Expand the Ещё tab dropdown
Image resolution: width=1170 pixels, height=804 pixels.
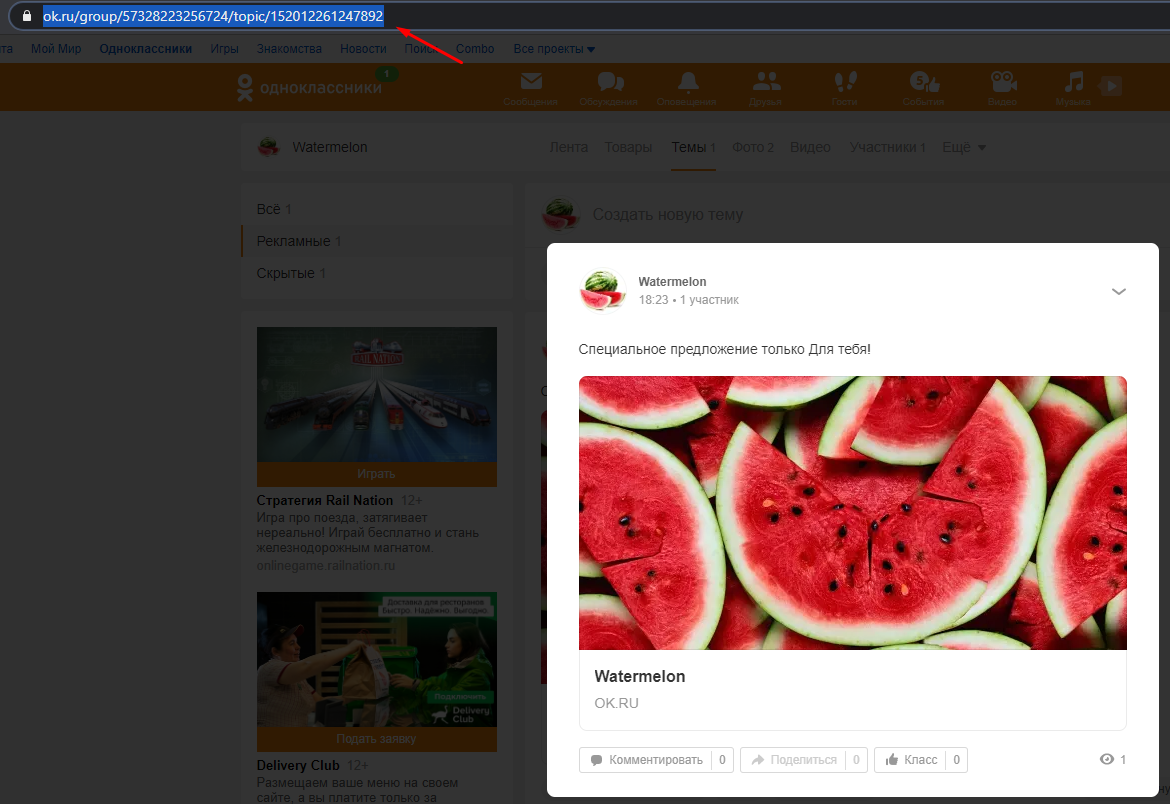[964, 147]
